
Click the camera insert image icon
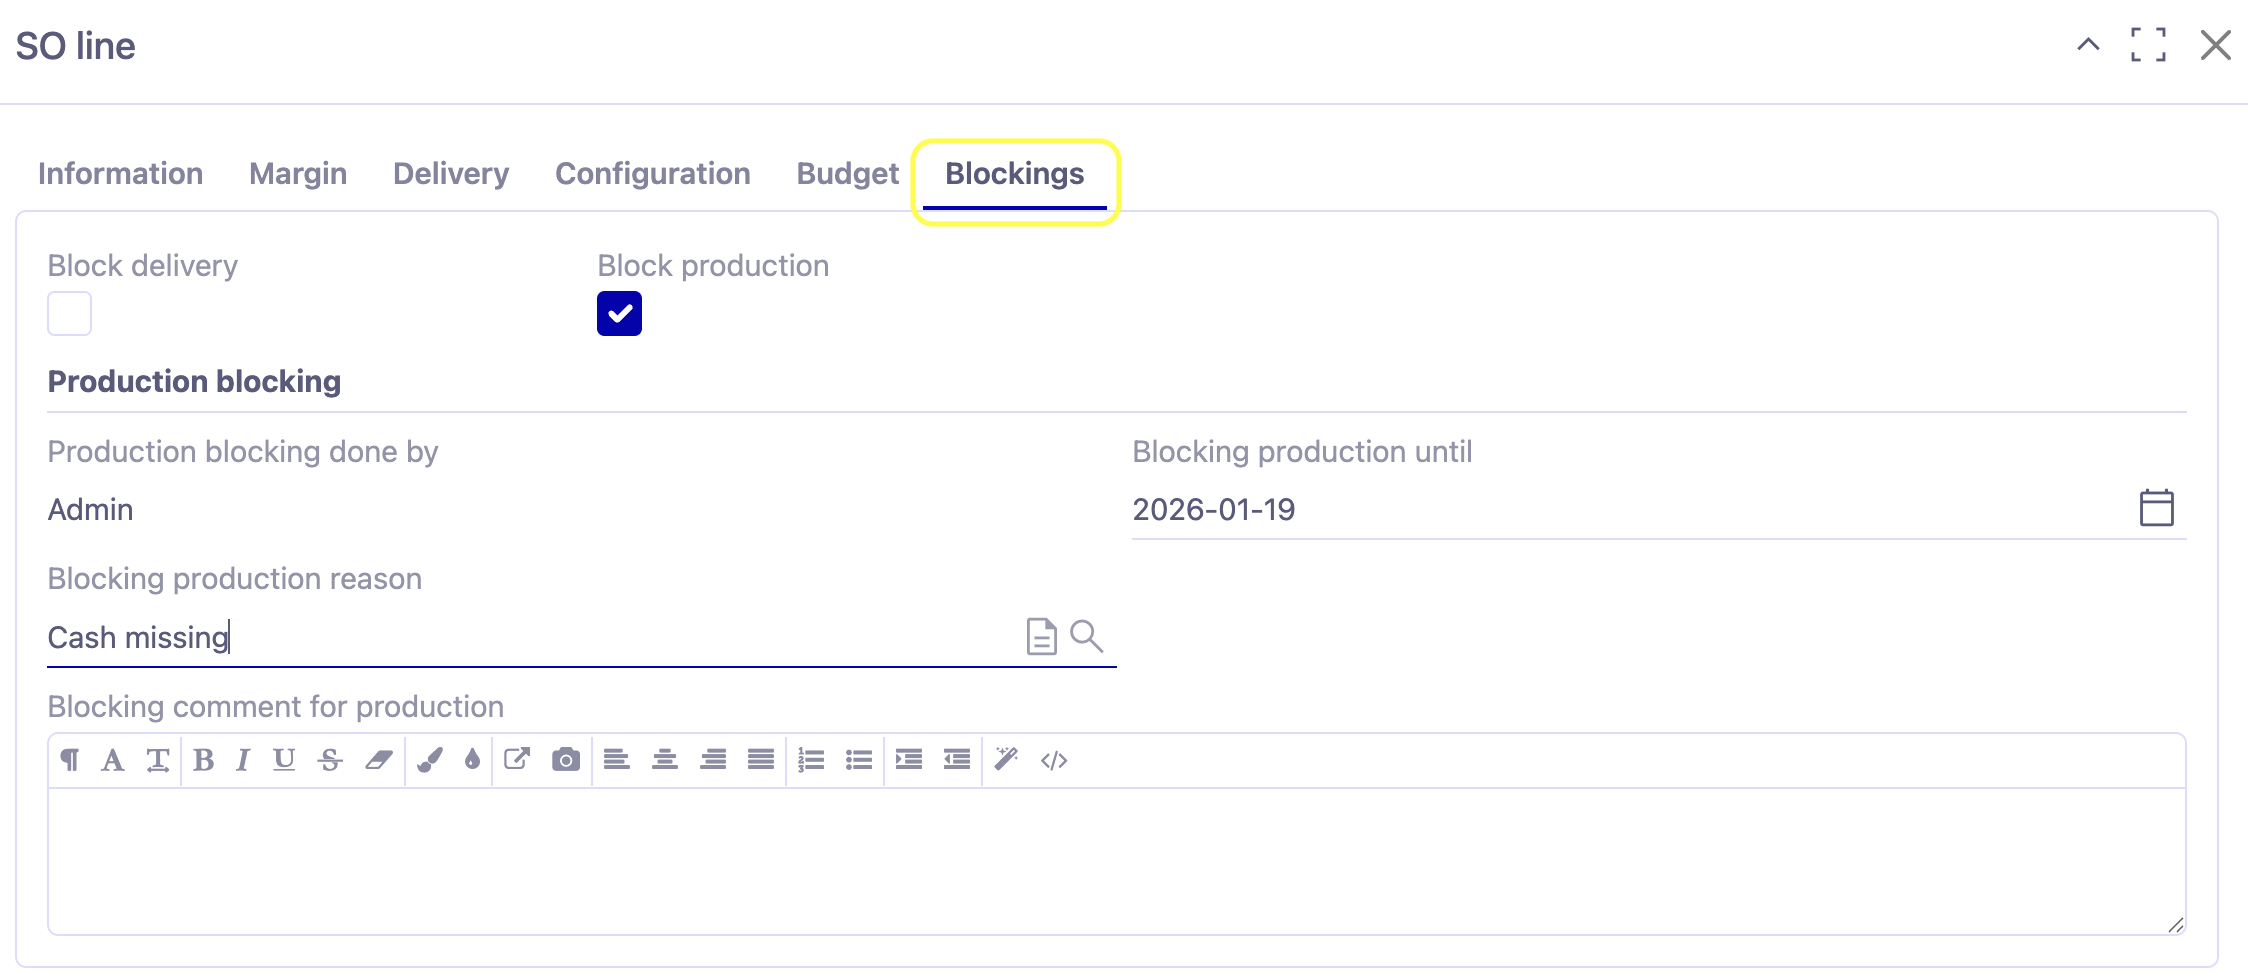[x=566, y=760]
